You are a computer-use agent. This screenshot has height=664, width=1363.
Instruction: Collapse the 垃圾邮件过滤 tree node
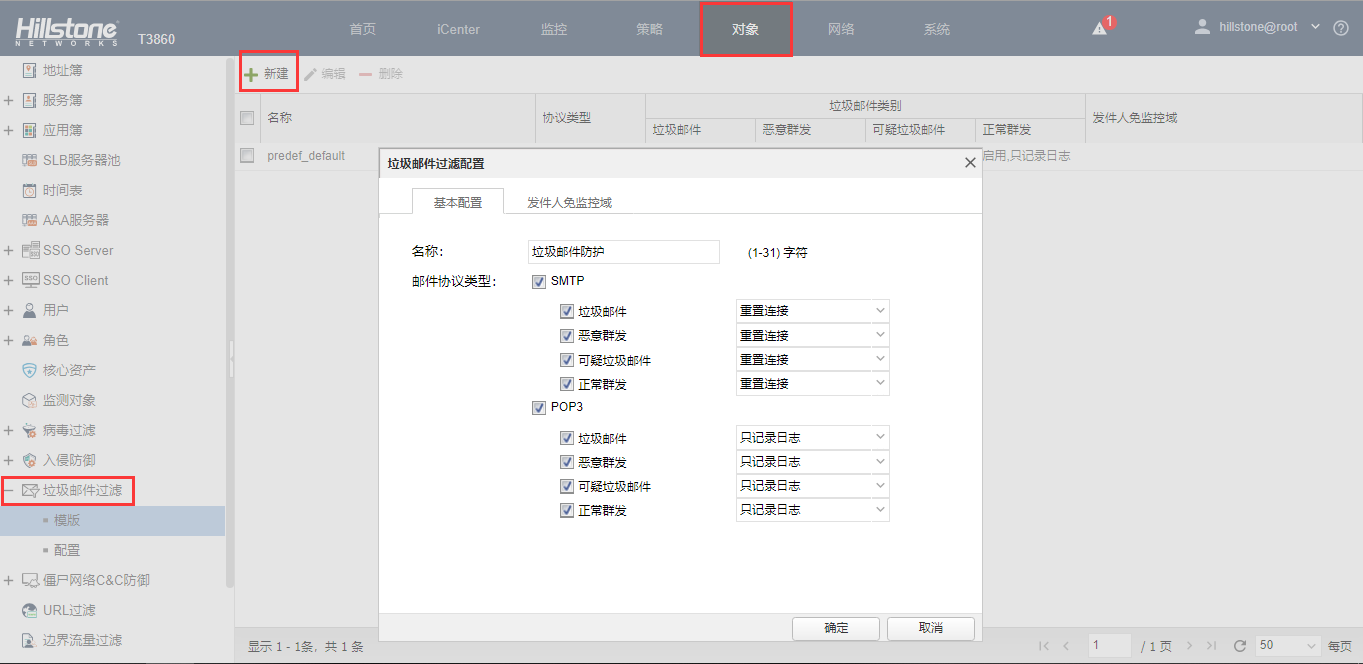(8, 490)
